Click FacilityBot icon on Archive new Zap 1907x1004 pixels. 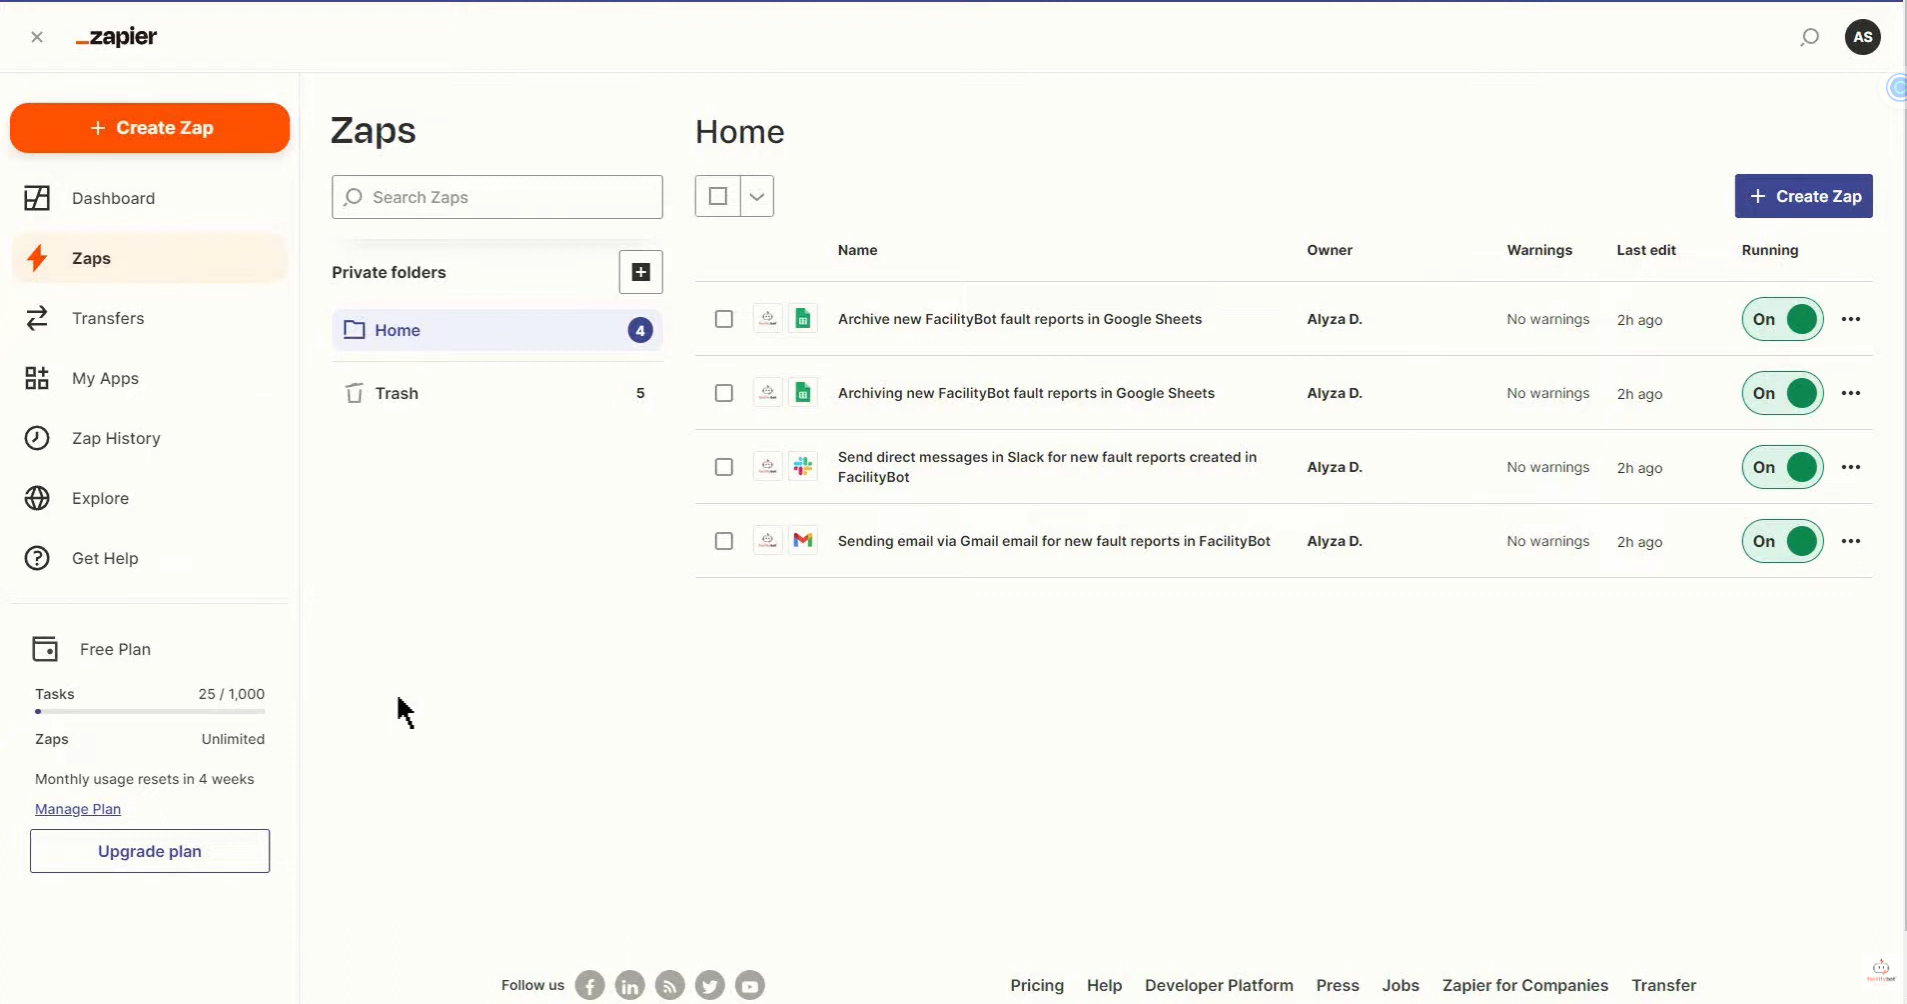click(x=767, y=319)
